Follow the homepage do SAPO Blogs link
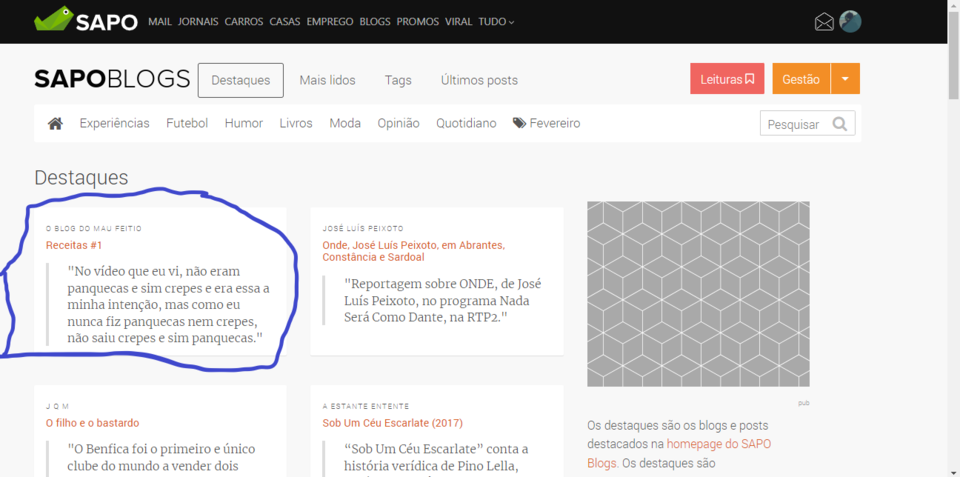Screen dimensions: 960x477 click(679, 453)
